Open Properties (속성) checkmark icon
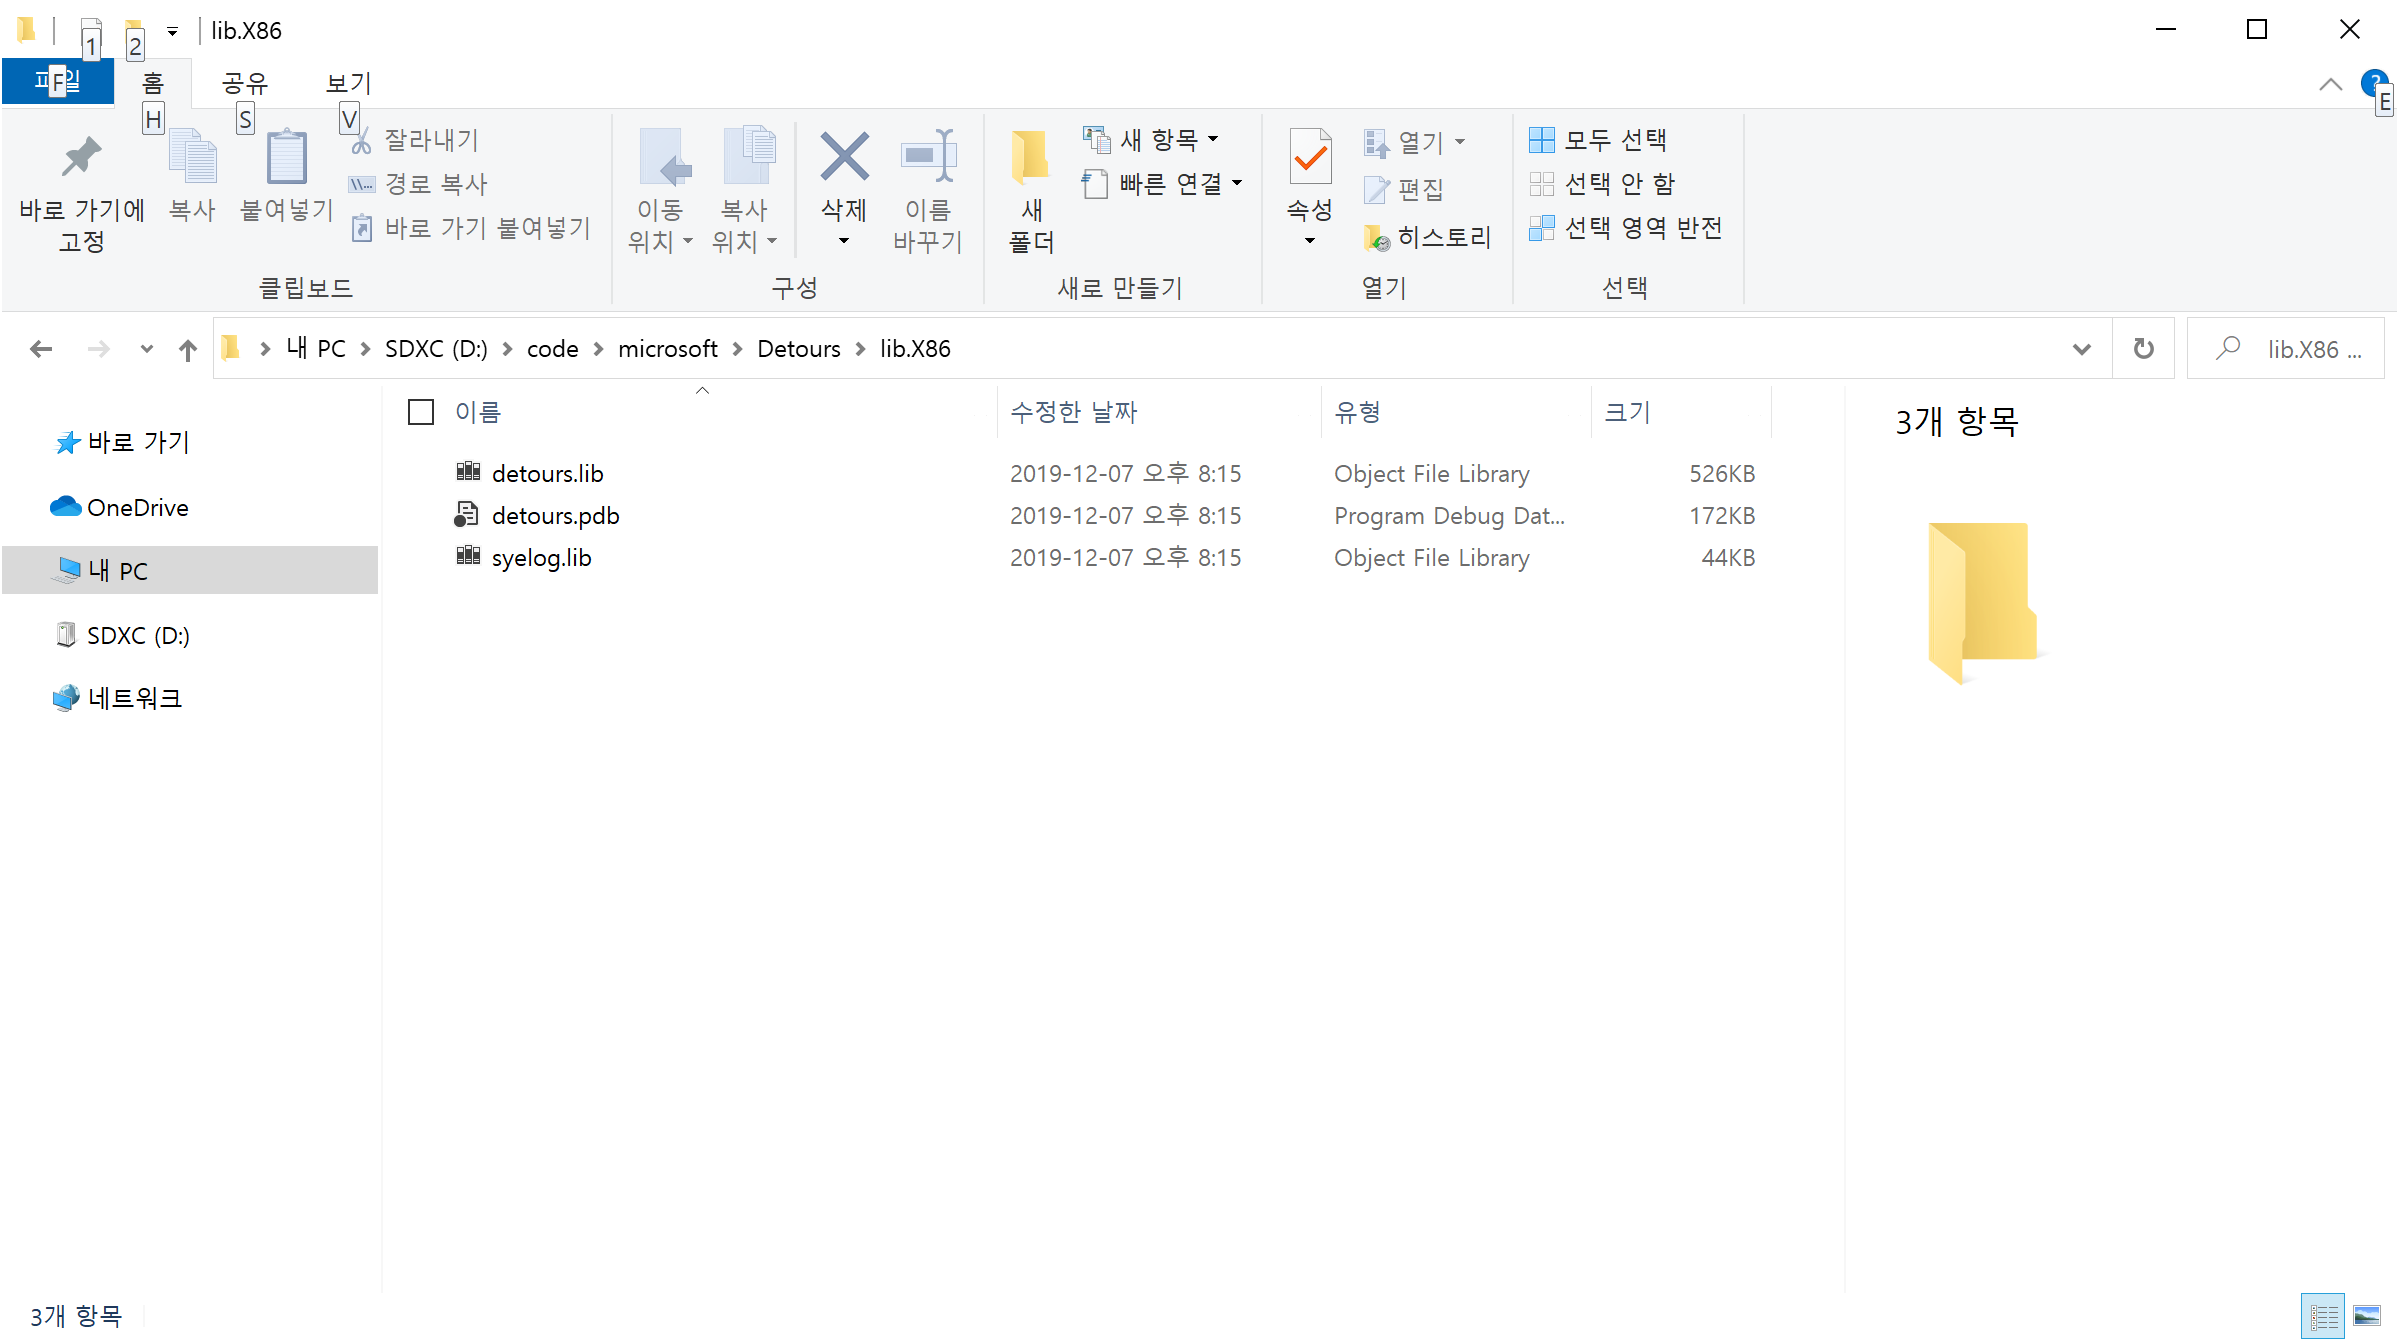2399x1341 pixels. (1309, 158)
